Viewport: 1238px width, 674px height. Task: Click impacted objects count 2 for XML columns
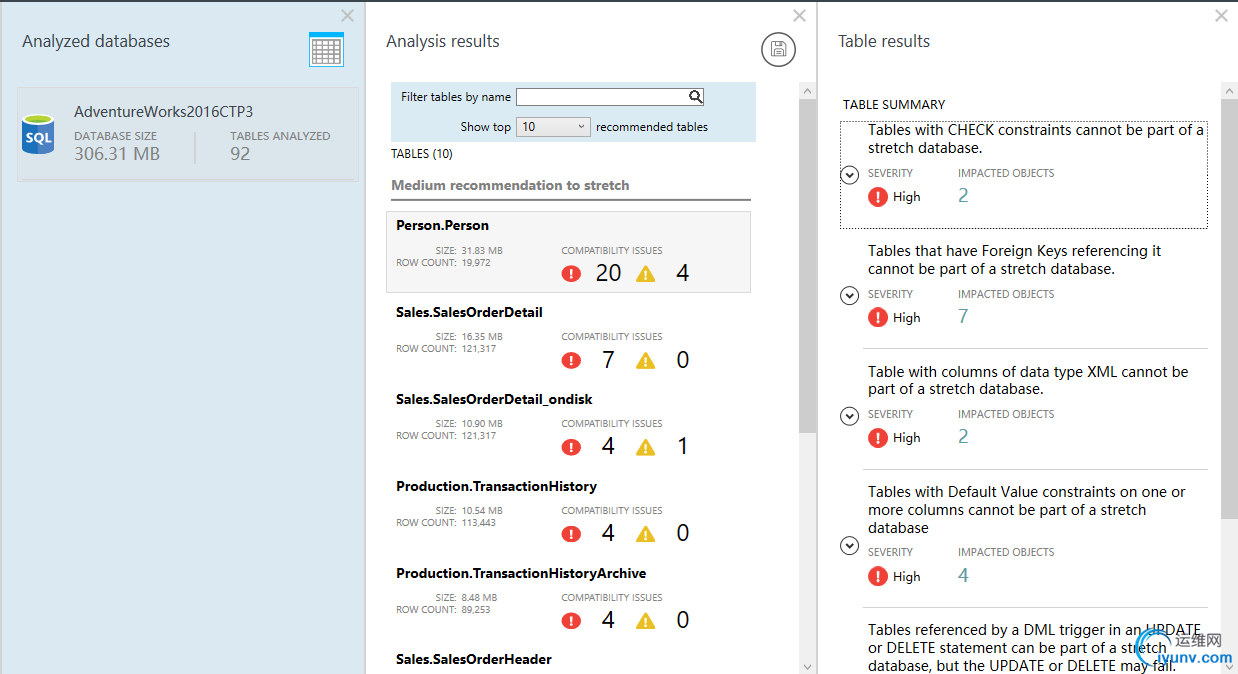tap(963, 437)
